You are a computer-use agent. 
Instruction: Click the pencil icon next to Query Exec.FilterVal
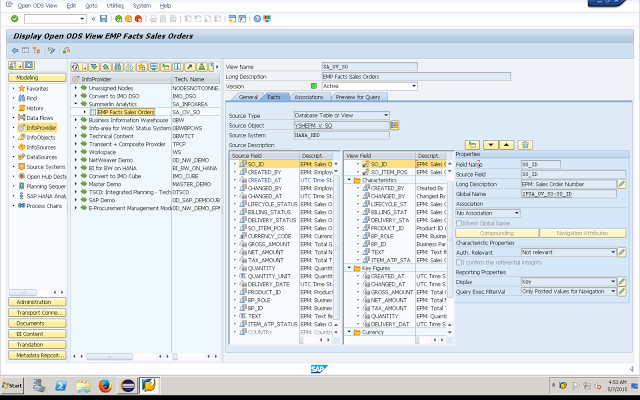(621, 291)
